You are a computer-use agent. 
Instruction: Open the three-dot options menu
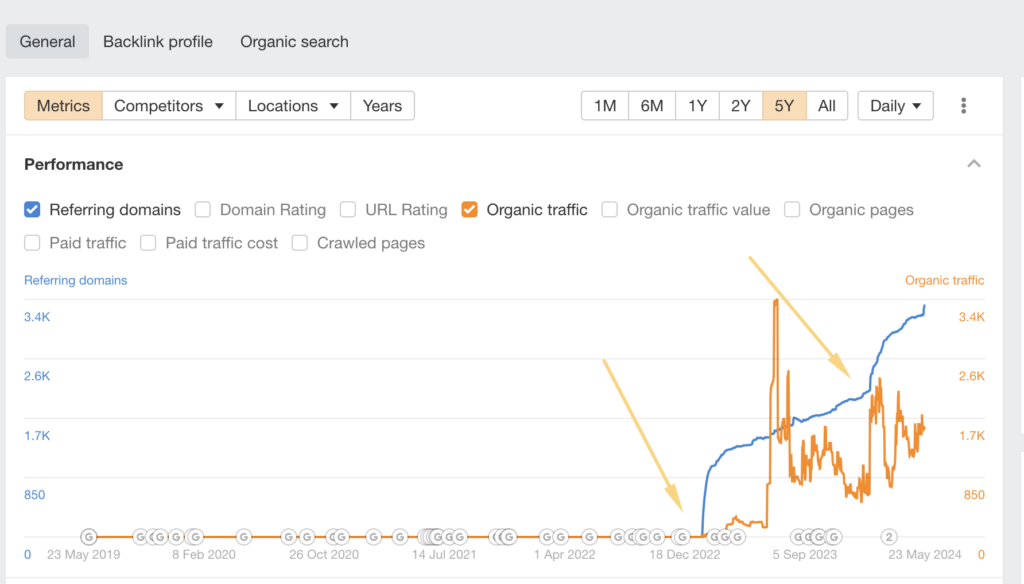pos(963,105)
